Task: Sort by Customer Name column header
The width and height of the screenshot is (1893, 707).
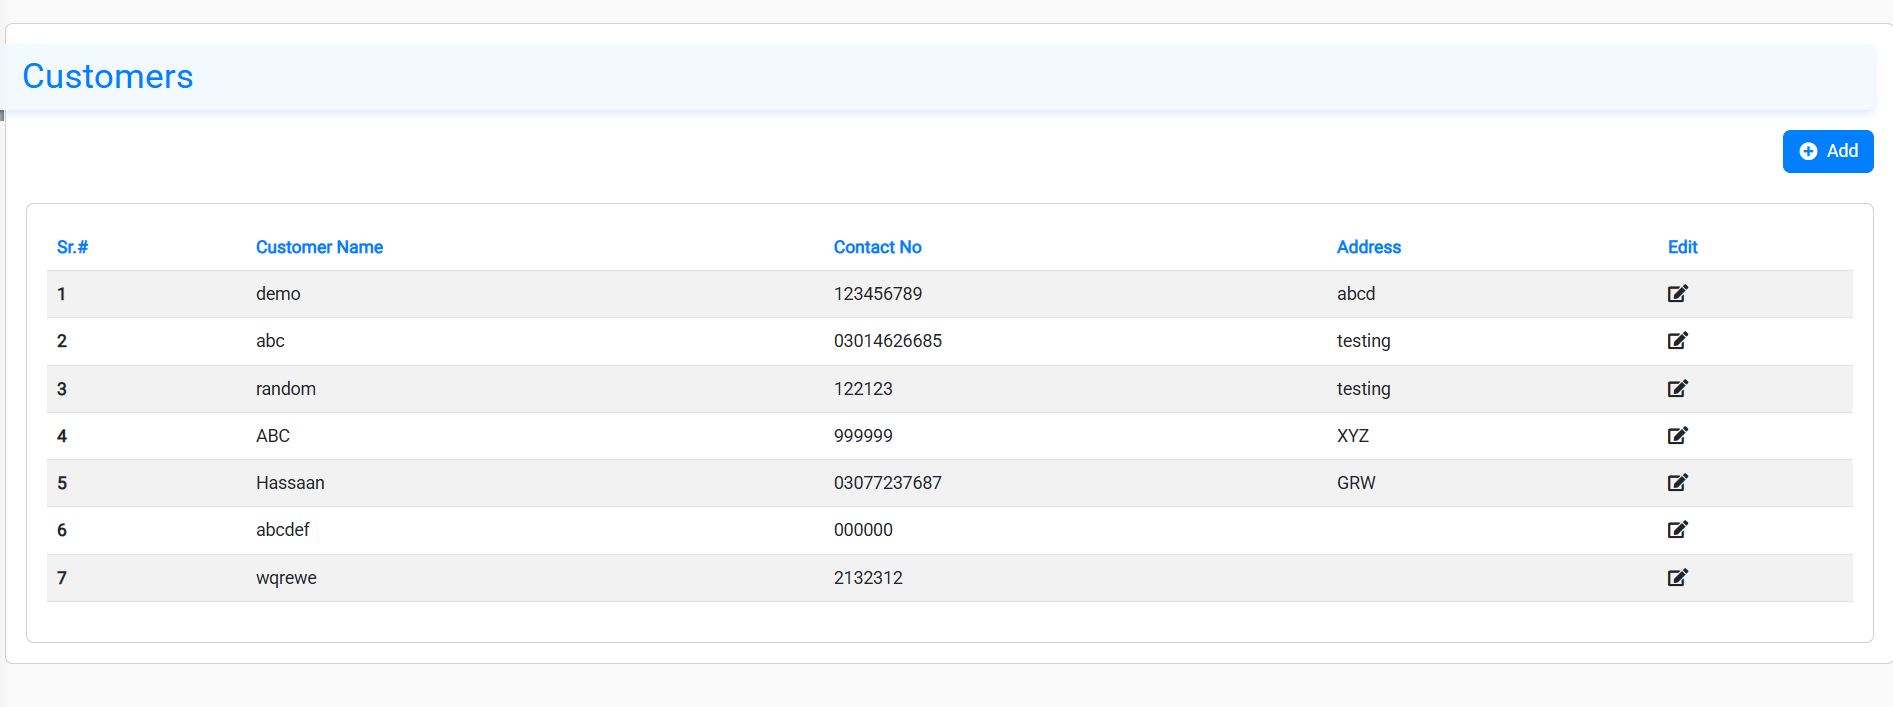Action: coord(319,247)
